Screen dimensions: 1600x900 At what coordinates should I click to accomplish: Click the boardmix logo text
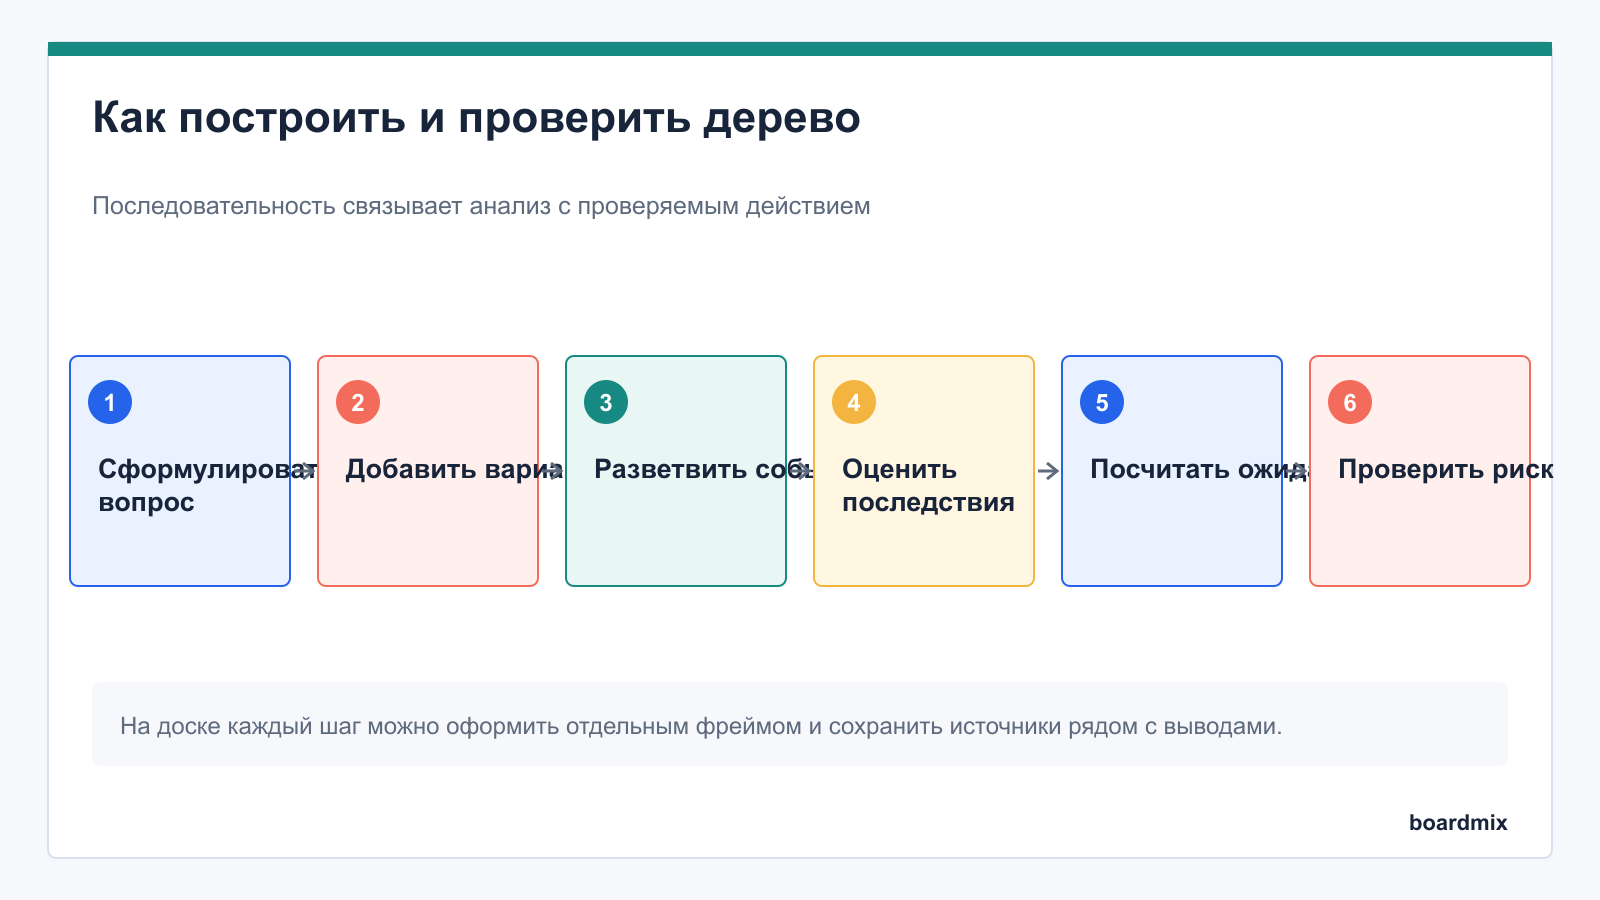[x=1458, y=822]
